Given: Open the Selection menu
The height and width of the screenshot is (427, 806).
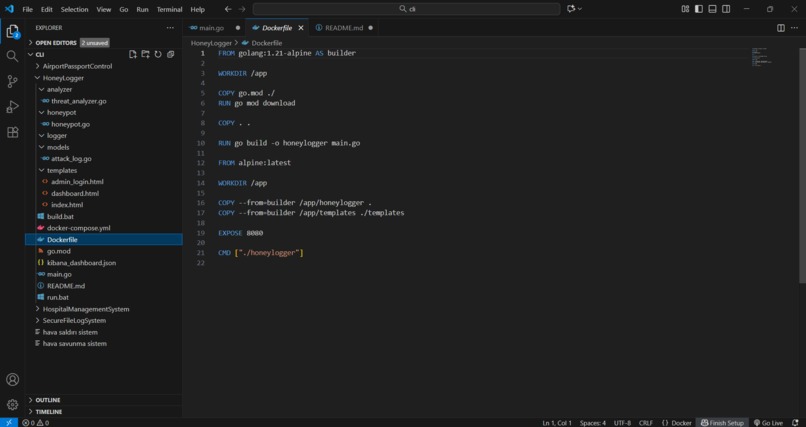Looking at the screenshot, I should click(75, 9).
